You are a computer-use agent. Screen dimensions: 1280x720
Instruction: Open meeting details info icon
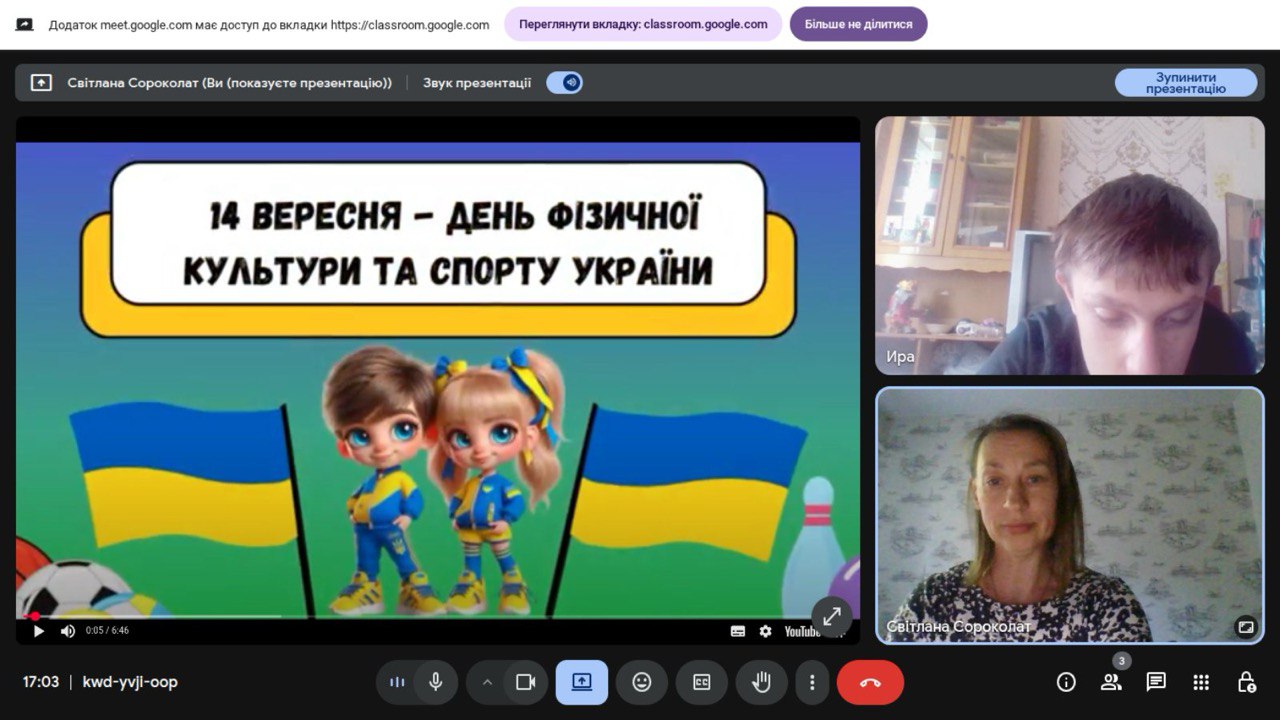(1066, 682)
